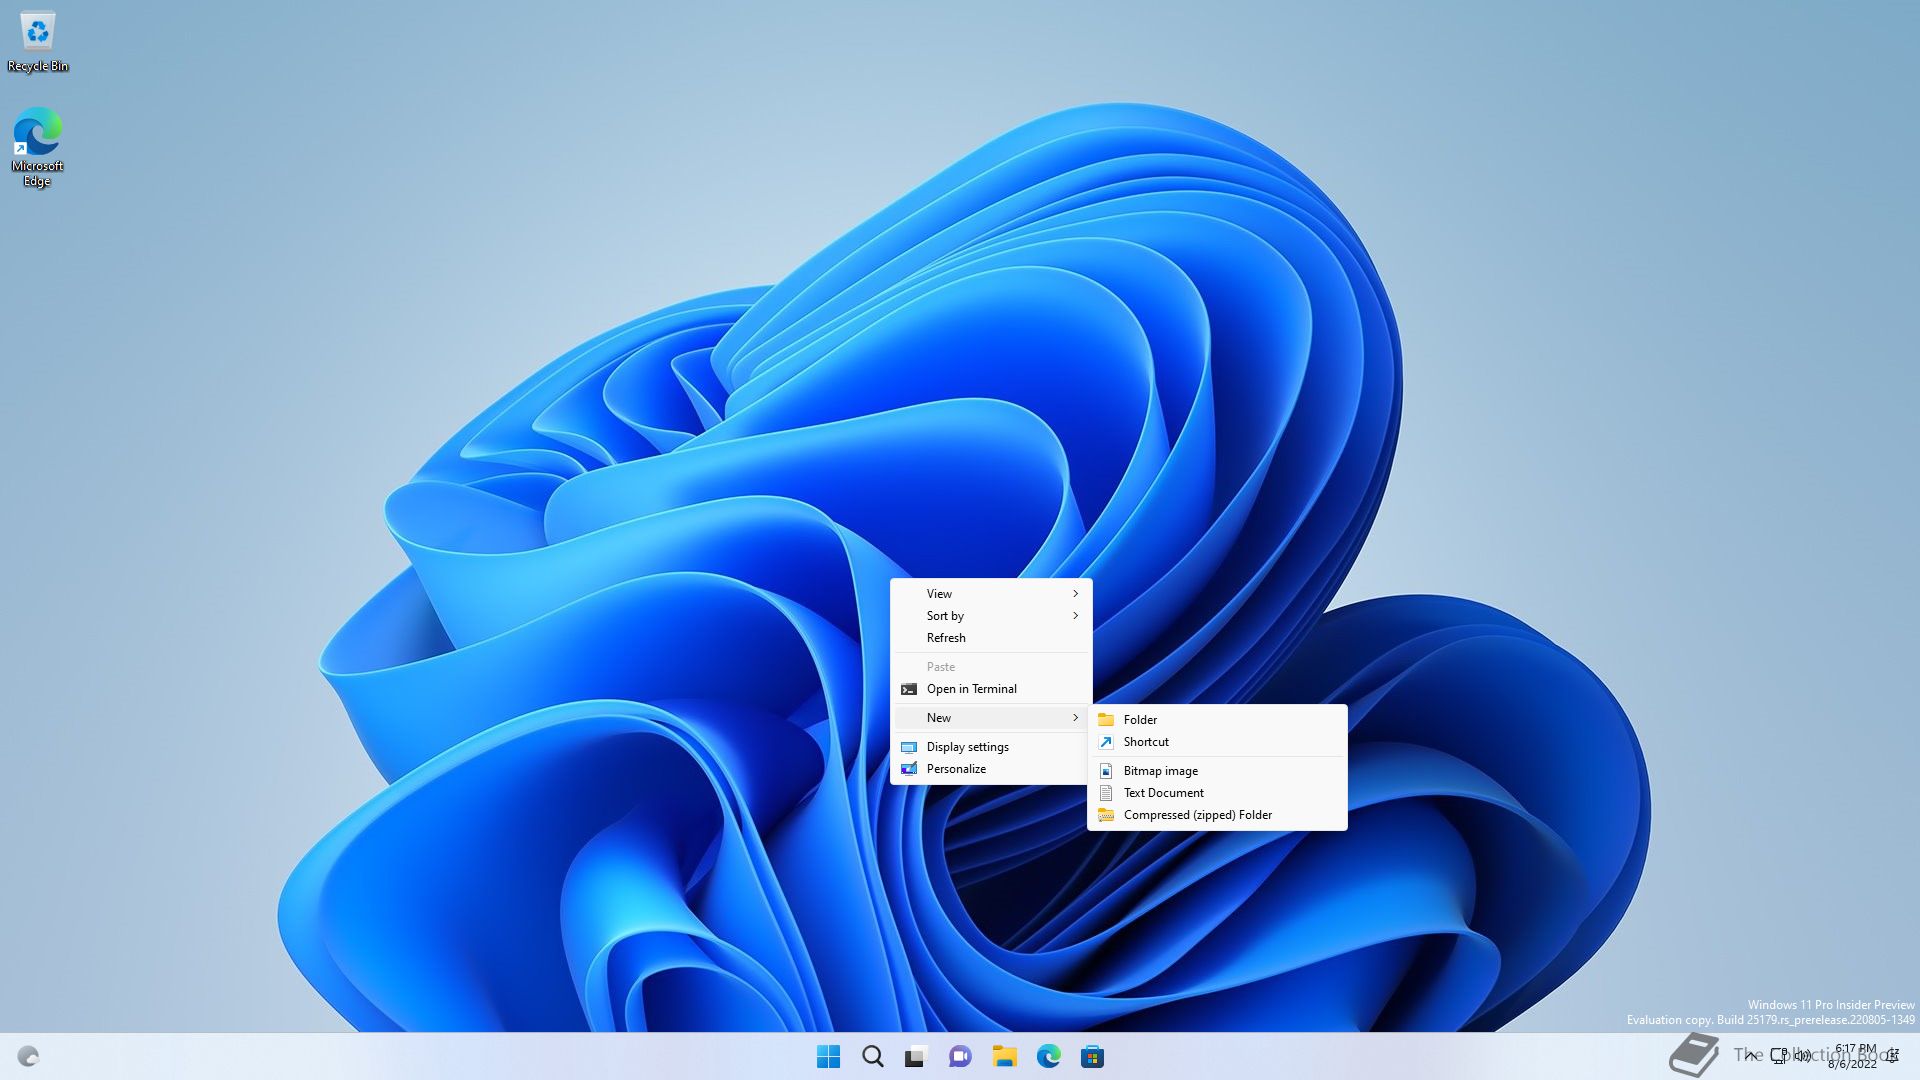The width and height of the screenshot is (1920, 1080).
Task: Click the network icon in system tray
Action: tap(1779, 1055)
